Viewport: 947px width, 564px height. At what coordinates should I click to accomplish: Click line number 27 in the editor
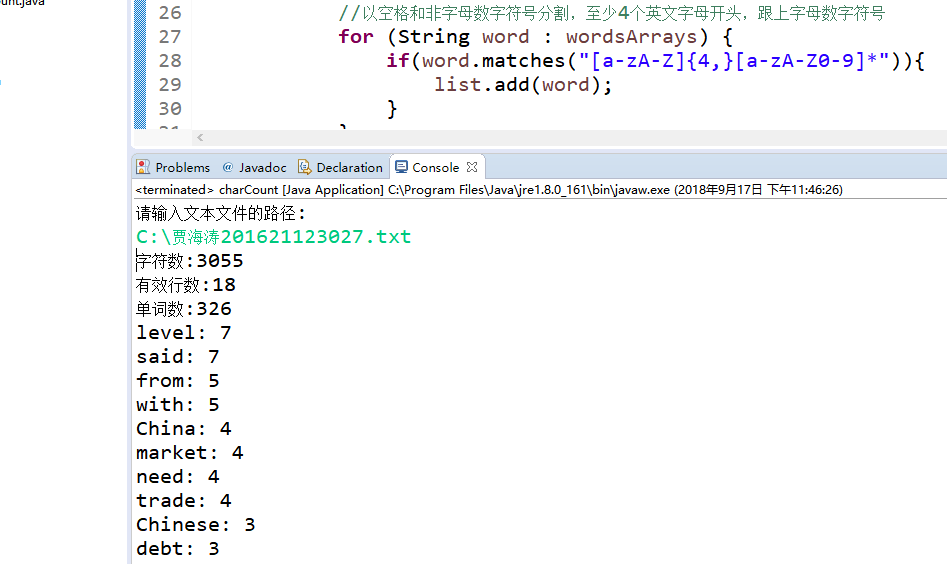[x=170, y=37]
